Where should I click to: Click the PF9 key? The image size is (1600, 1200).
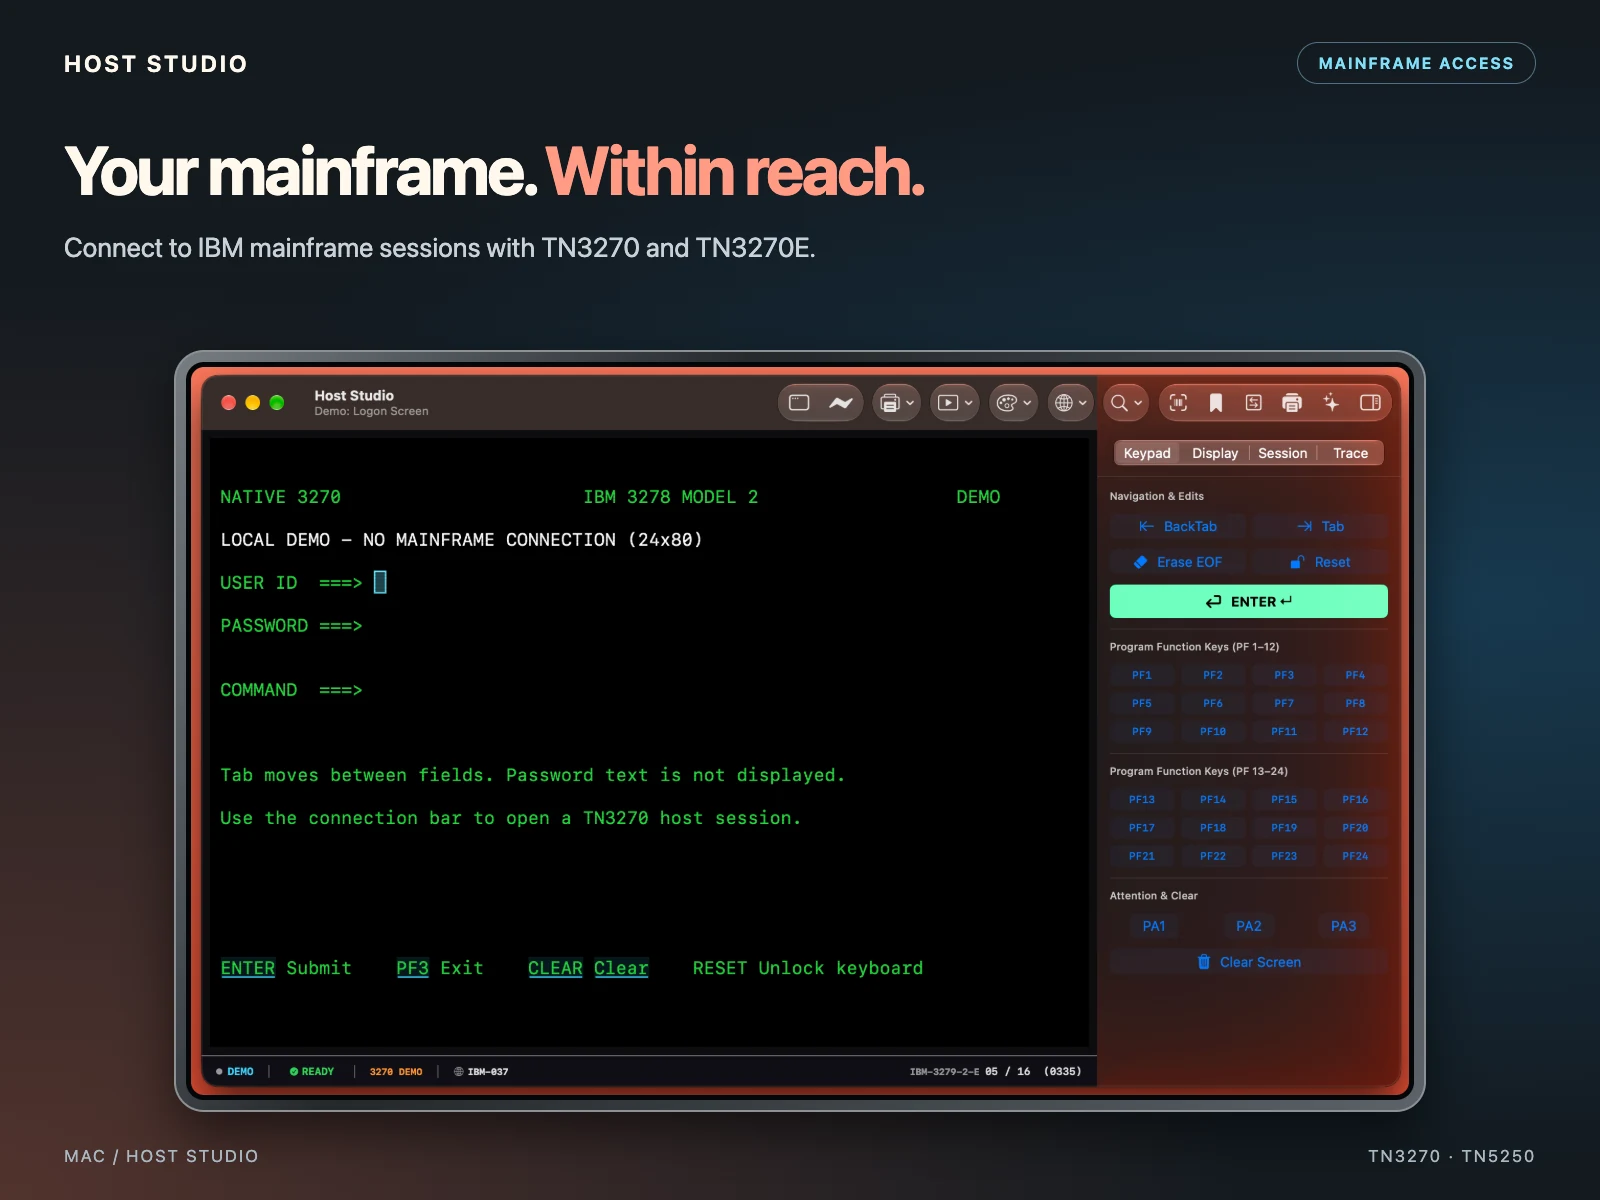point(1142,731)
